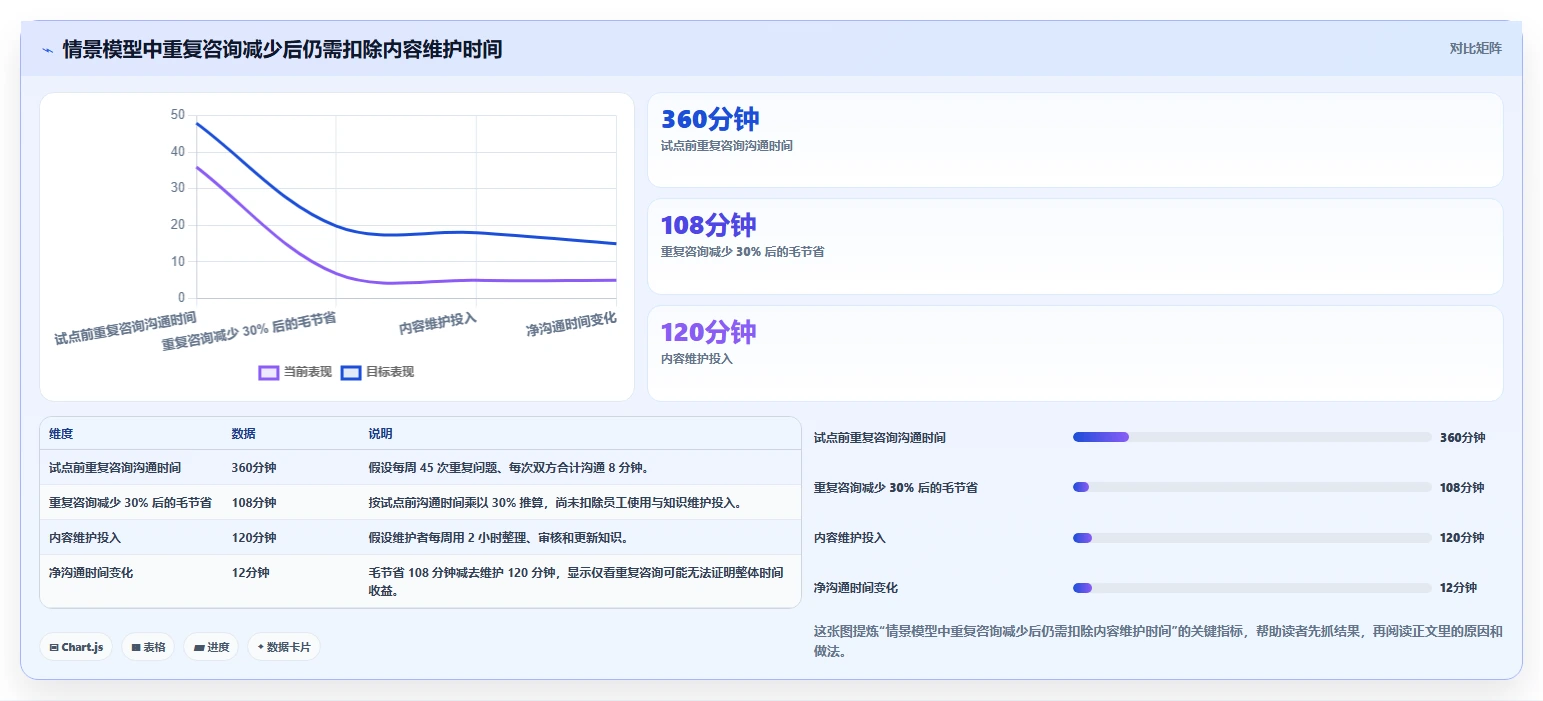Viewport: 1543px width, 701px height.
Task: Select the Chart.js chip
Action: coord(76,647)
